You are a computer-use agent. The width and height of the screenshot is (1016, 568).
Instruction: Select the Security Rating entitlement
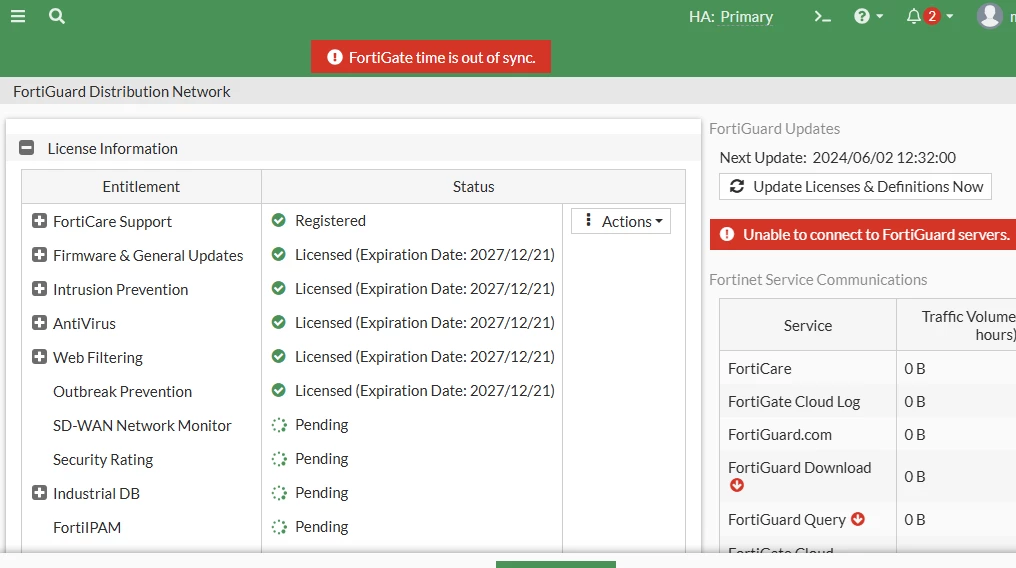[x=103, y=459]
